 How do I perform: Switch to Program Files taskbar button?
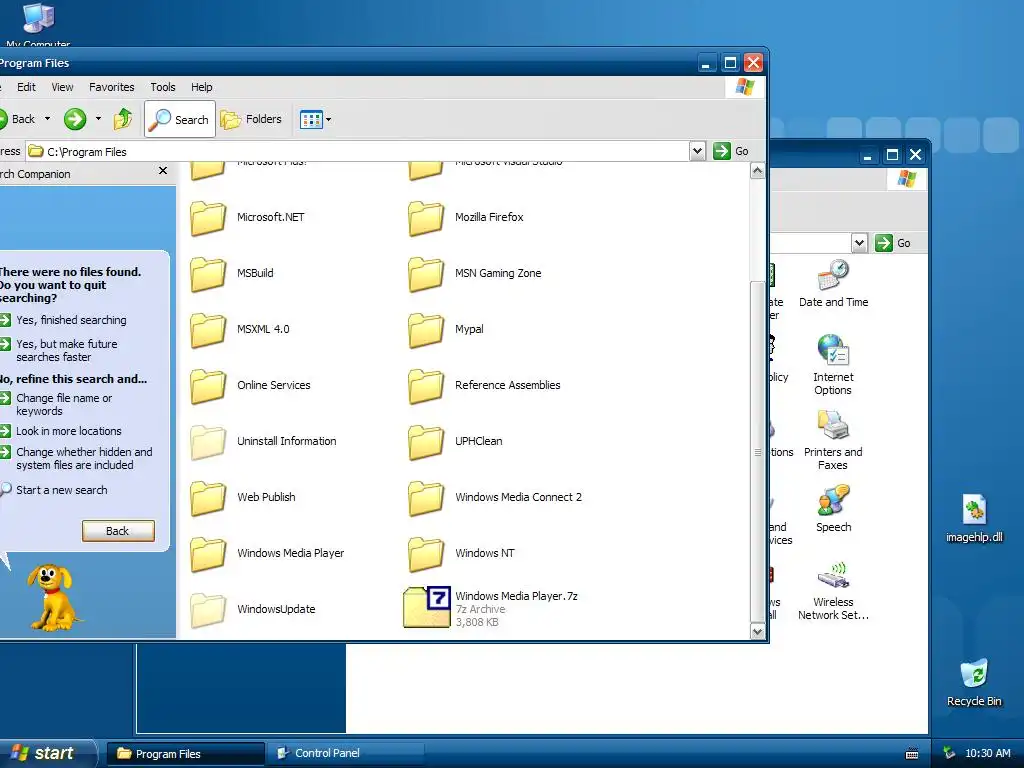[185, 754]
